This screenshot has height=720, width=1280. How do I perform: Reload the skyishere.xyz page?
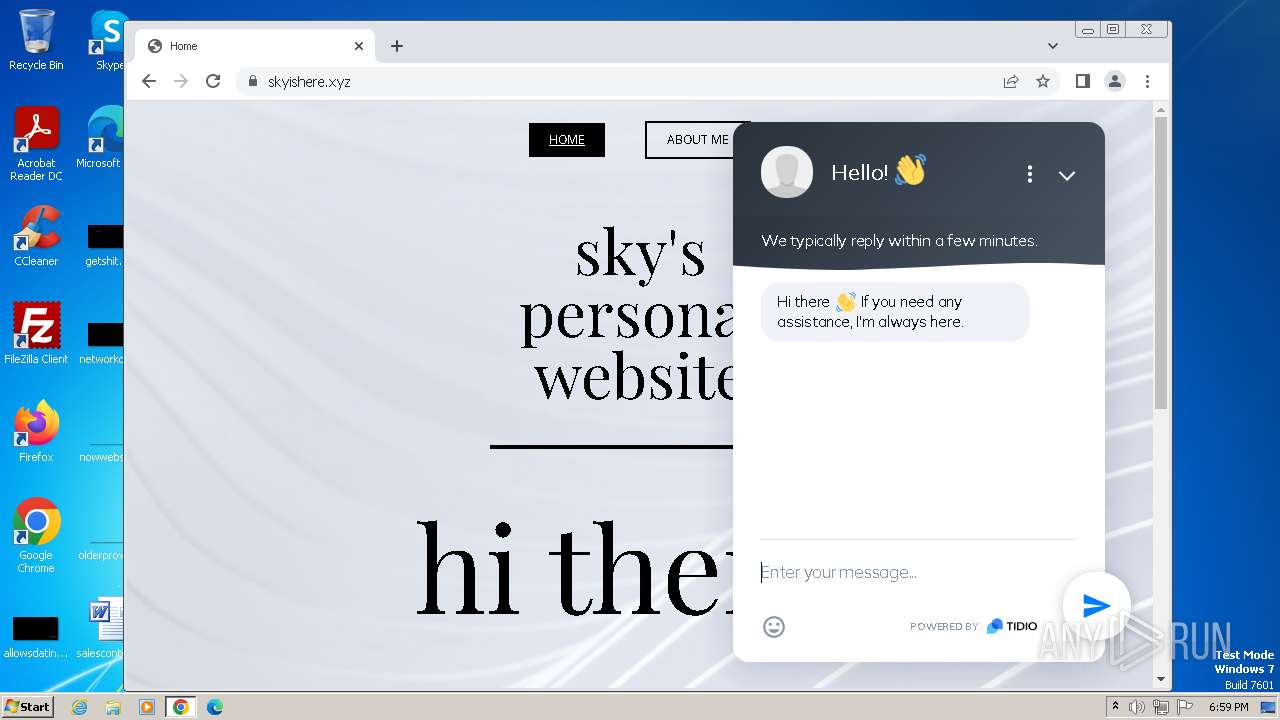[213, 81]
